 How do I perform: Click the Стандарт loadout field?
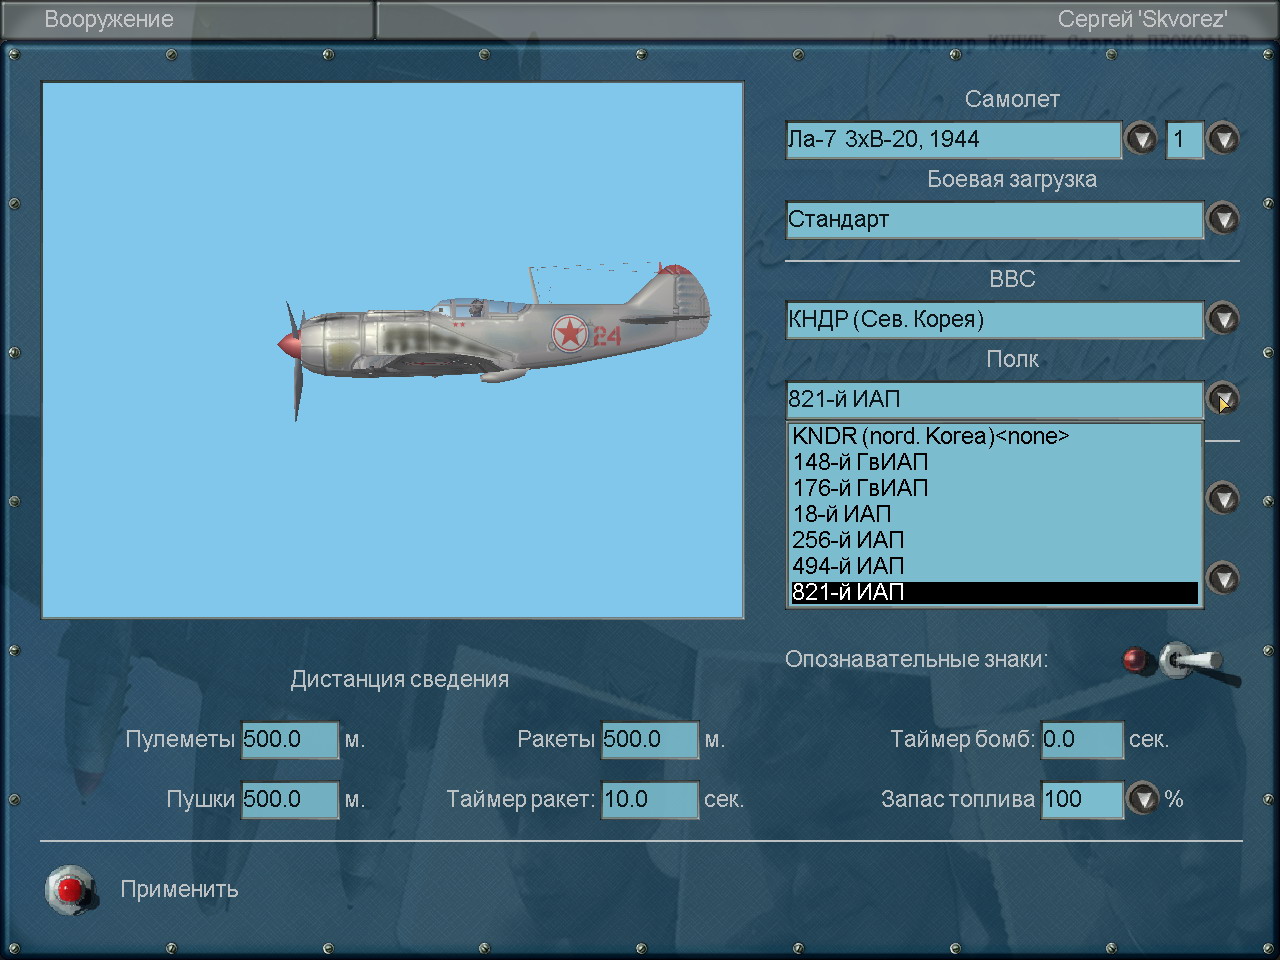tap(995, 219)
